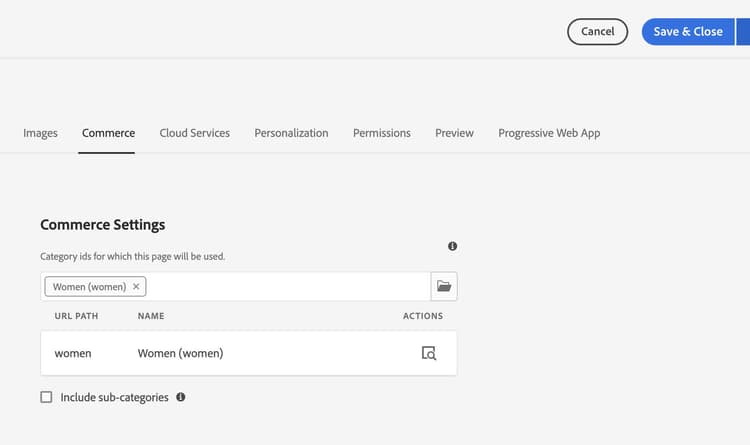Image resolution: width=750 pixels, height=445 pixels.
Task: Select the Women (women) tag chip
Action: [x=89, y=287]
